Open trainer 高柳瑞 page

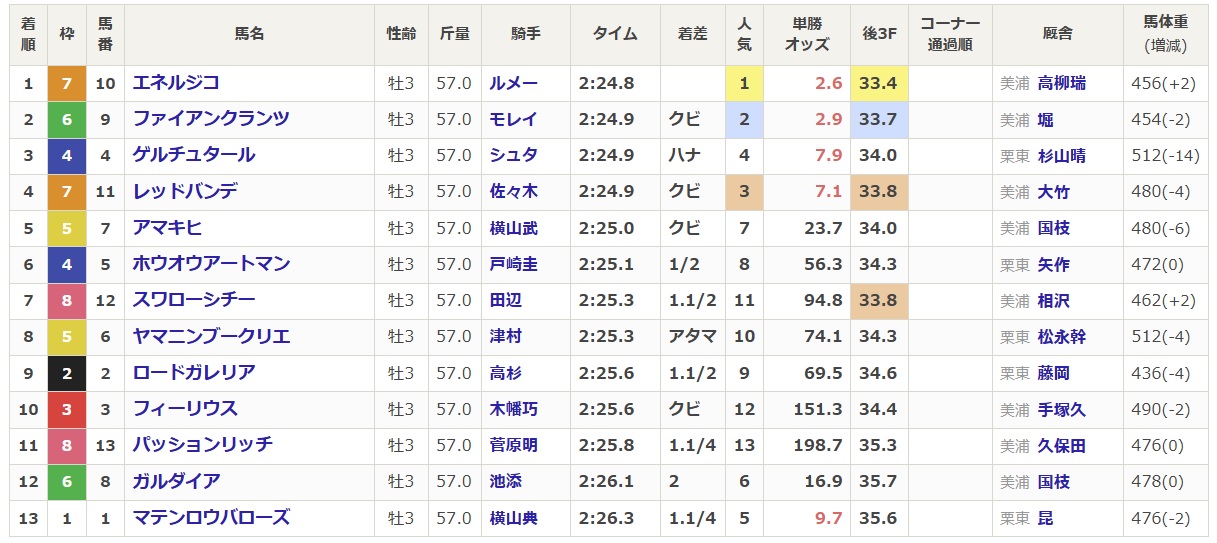pyautogui.click(x=1061, y=83)
